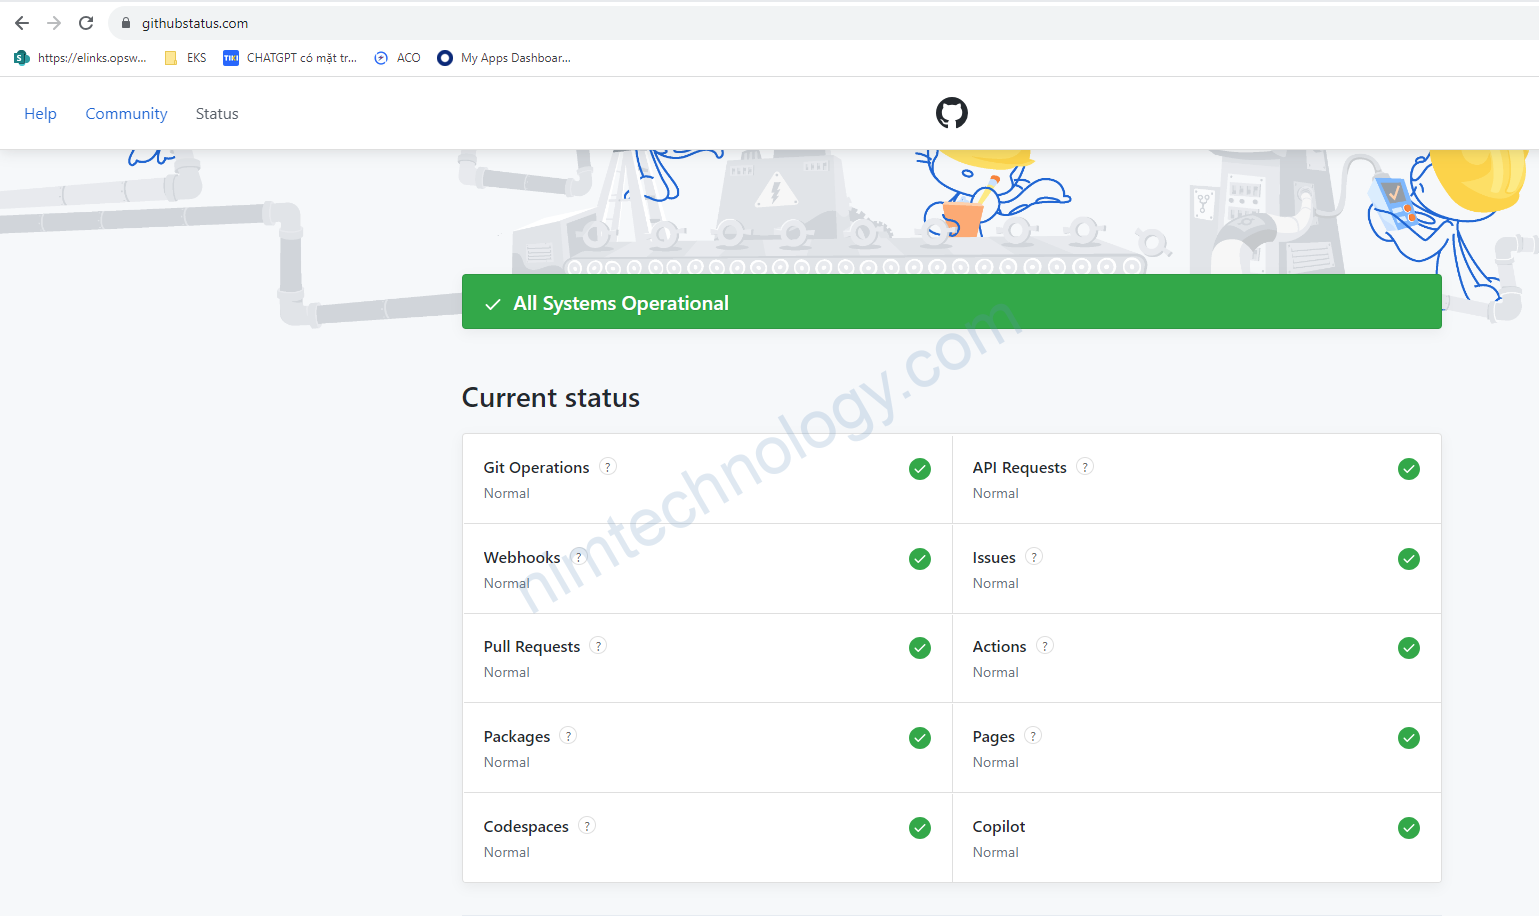Image resolution: width=1539 pixels, height=916 pixels.
Task: Click the help icon next to Webhooks
Action: pyautogui.click(x=579, y=557)
